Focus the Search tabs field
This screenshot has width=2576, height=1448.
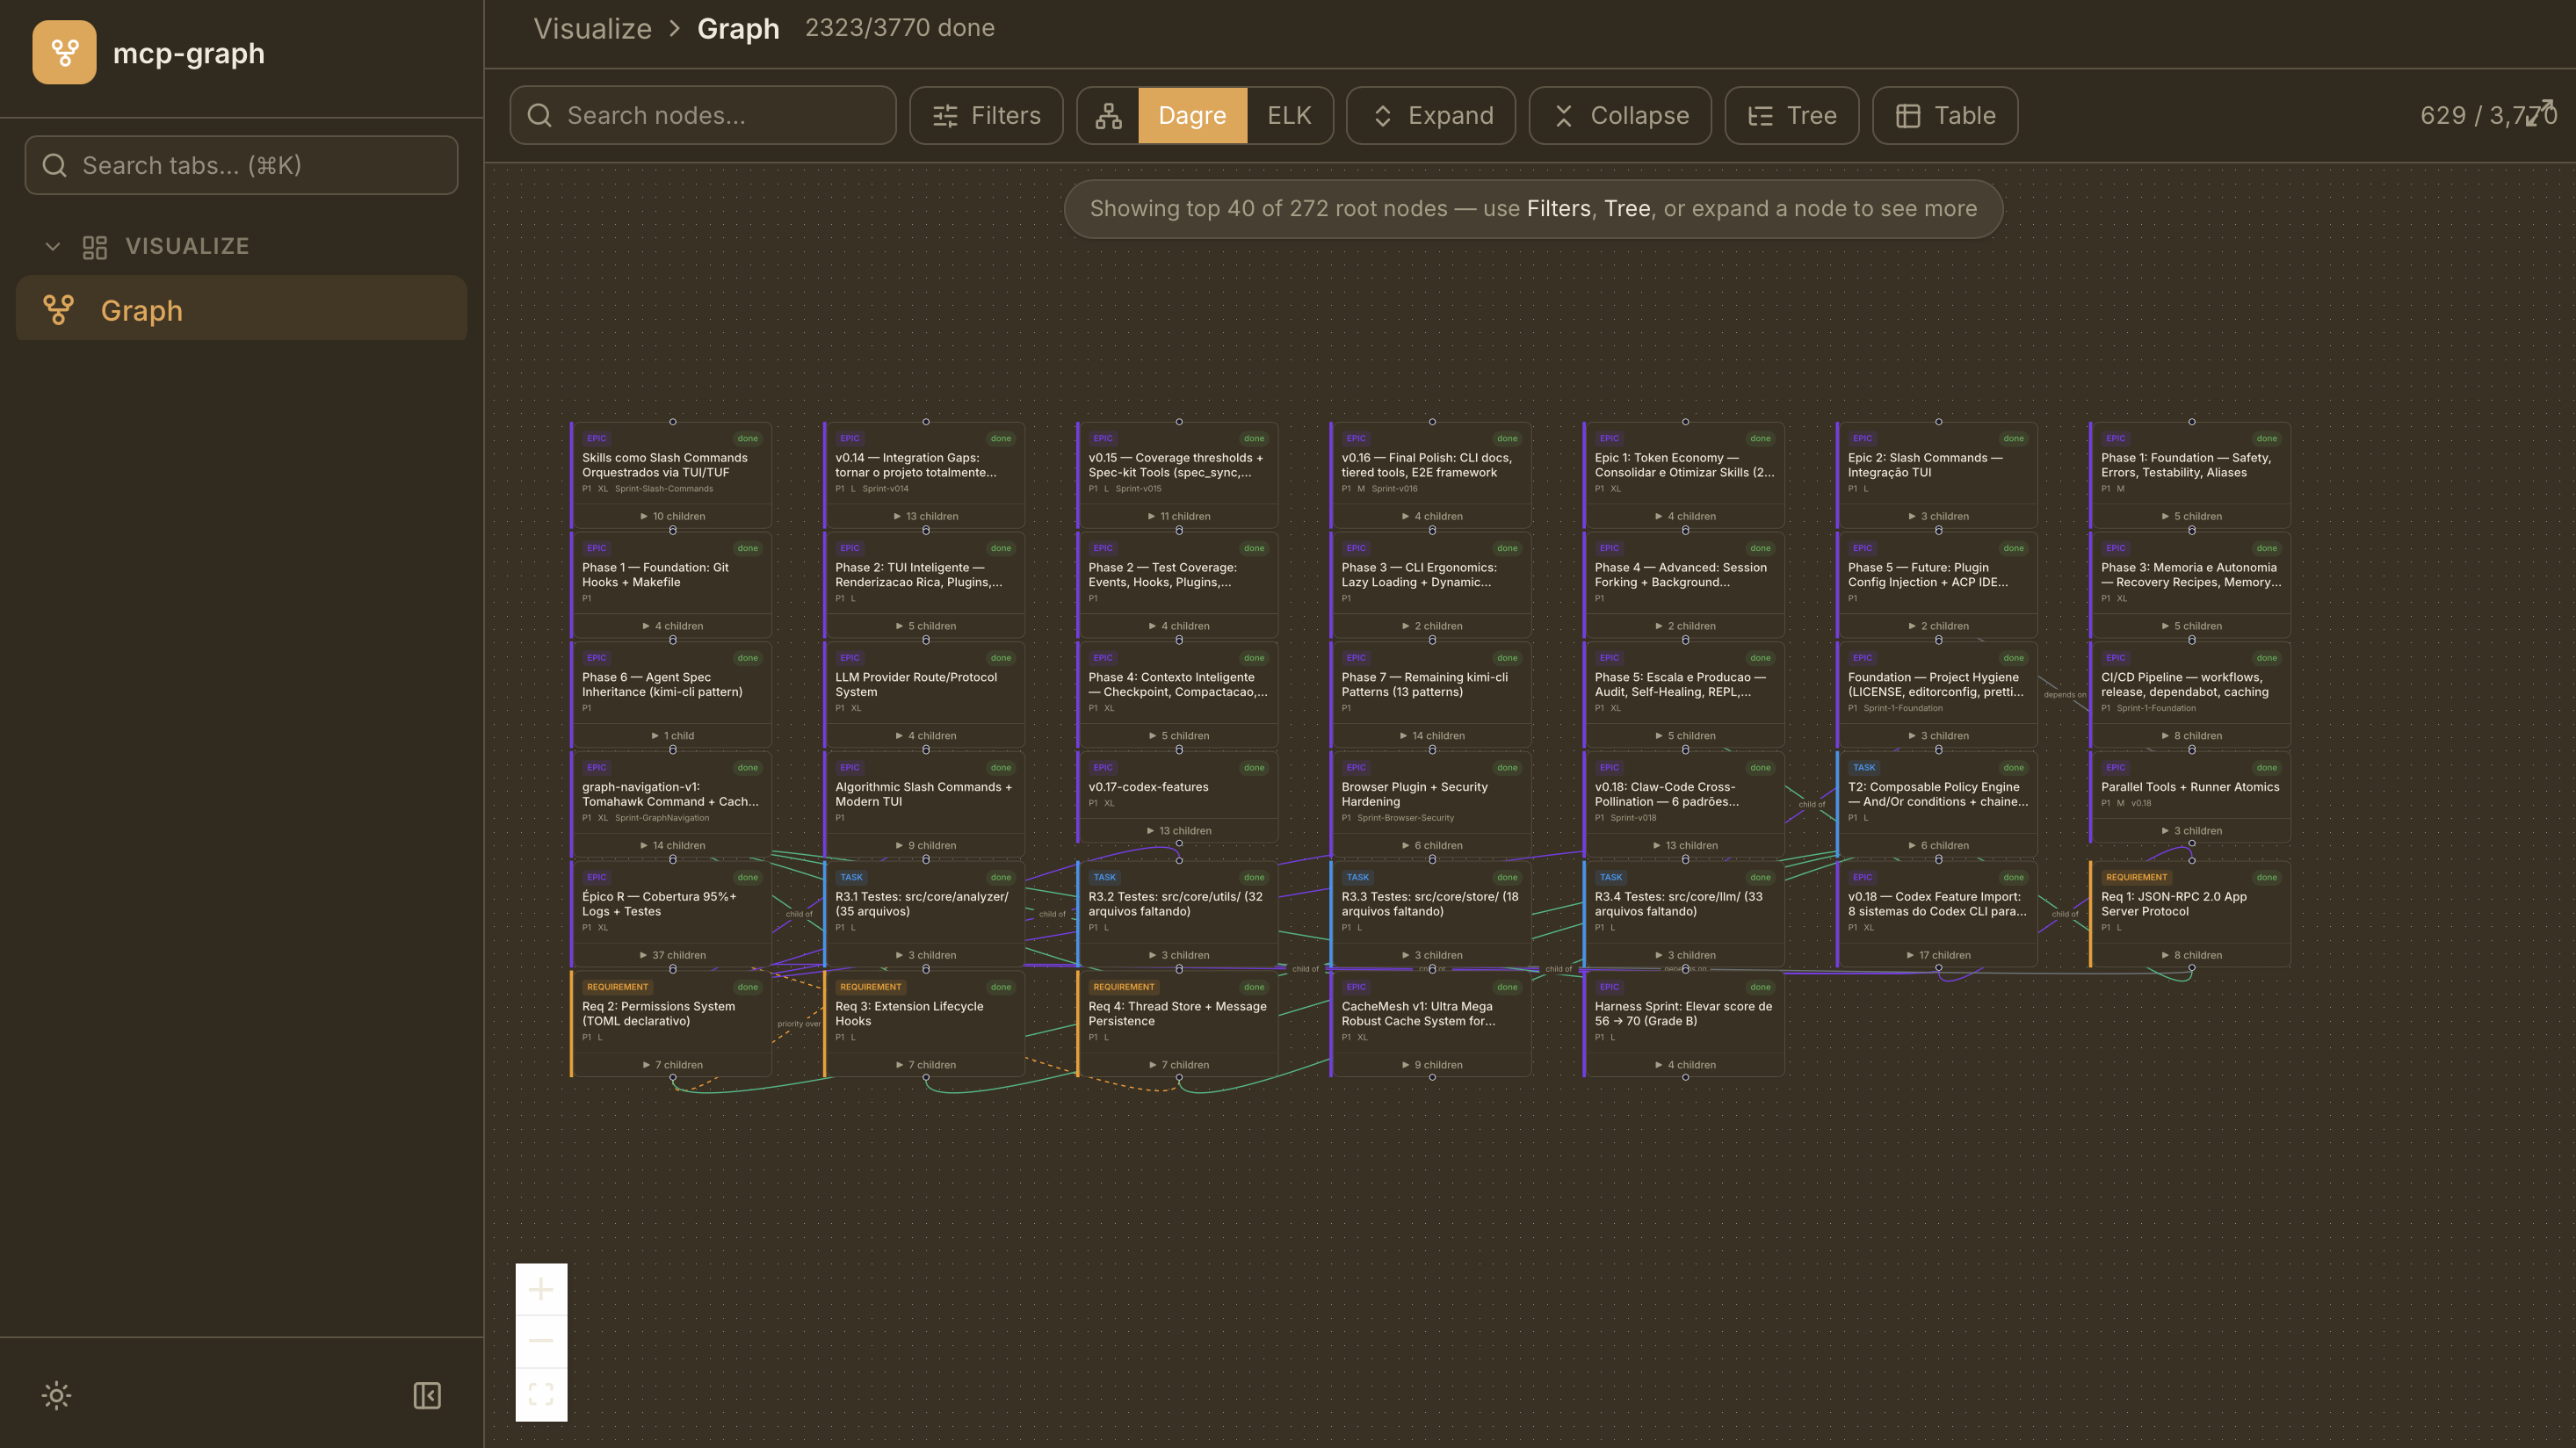coord(242,165)
